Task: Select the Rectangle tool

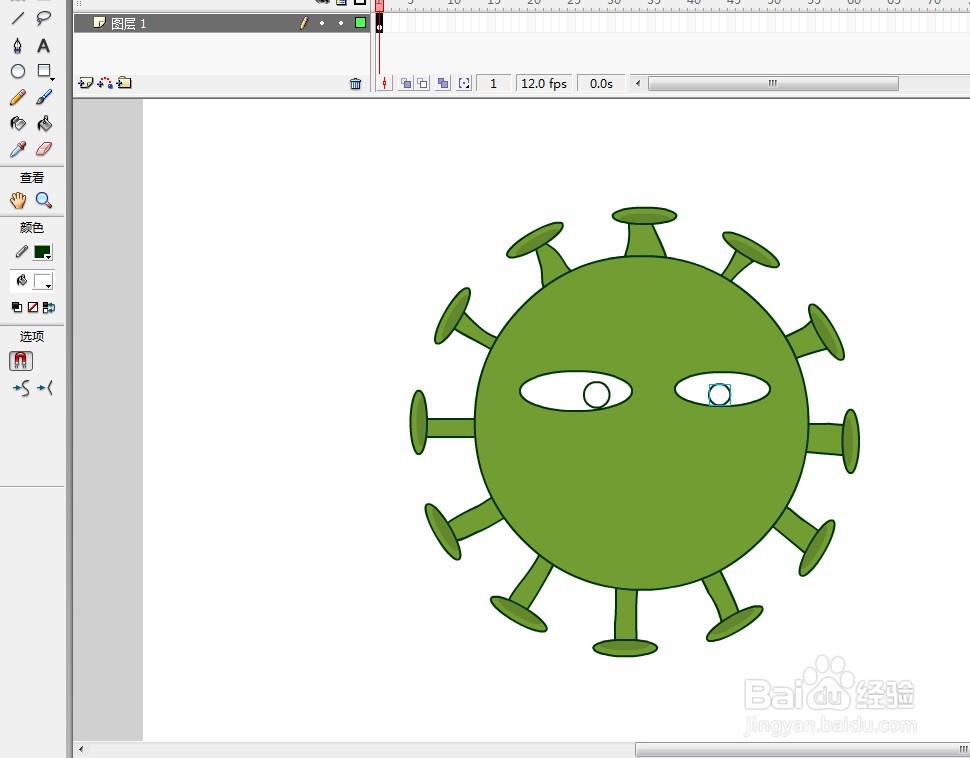Action: coord(43,71)
